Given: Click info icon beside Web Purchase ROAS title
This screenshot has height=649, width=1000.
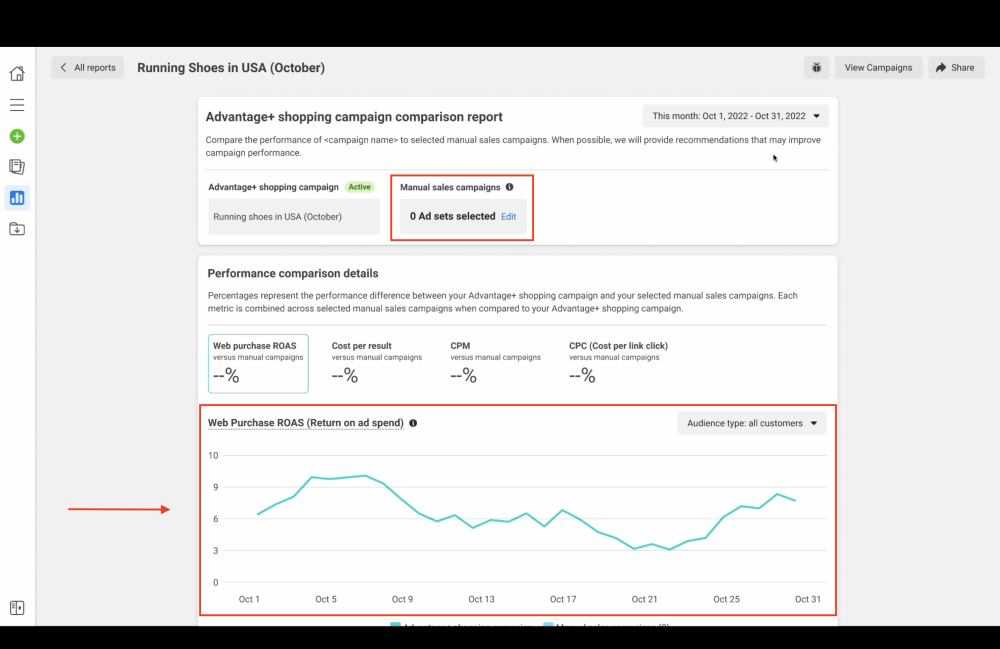Looking at the screenshot, I should point(413,423).
